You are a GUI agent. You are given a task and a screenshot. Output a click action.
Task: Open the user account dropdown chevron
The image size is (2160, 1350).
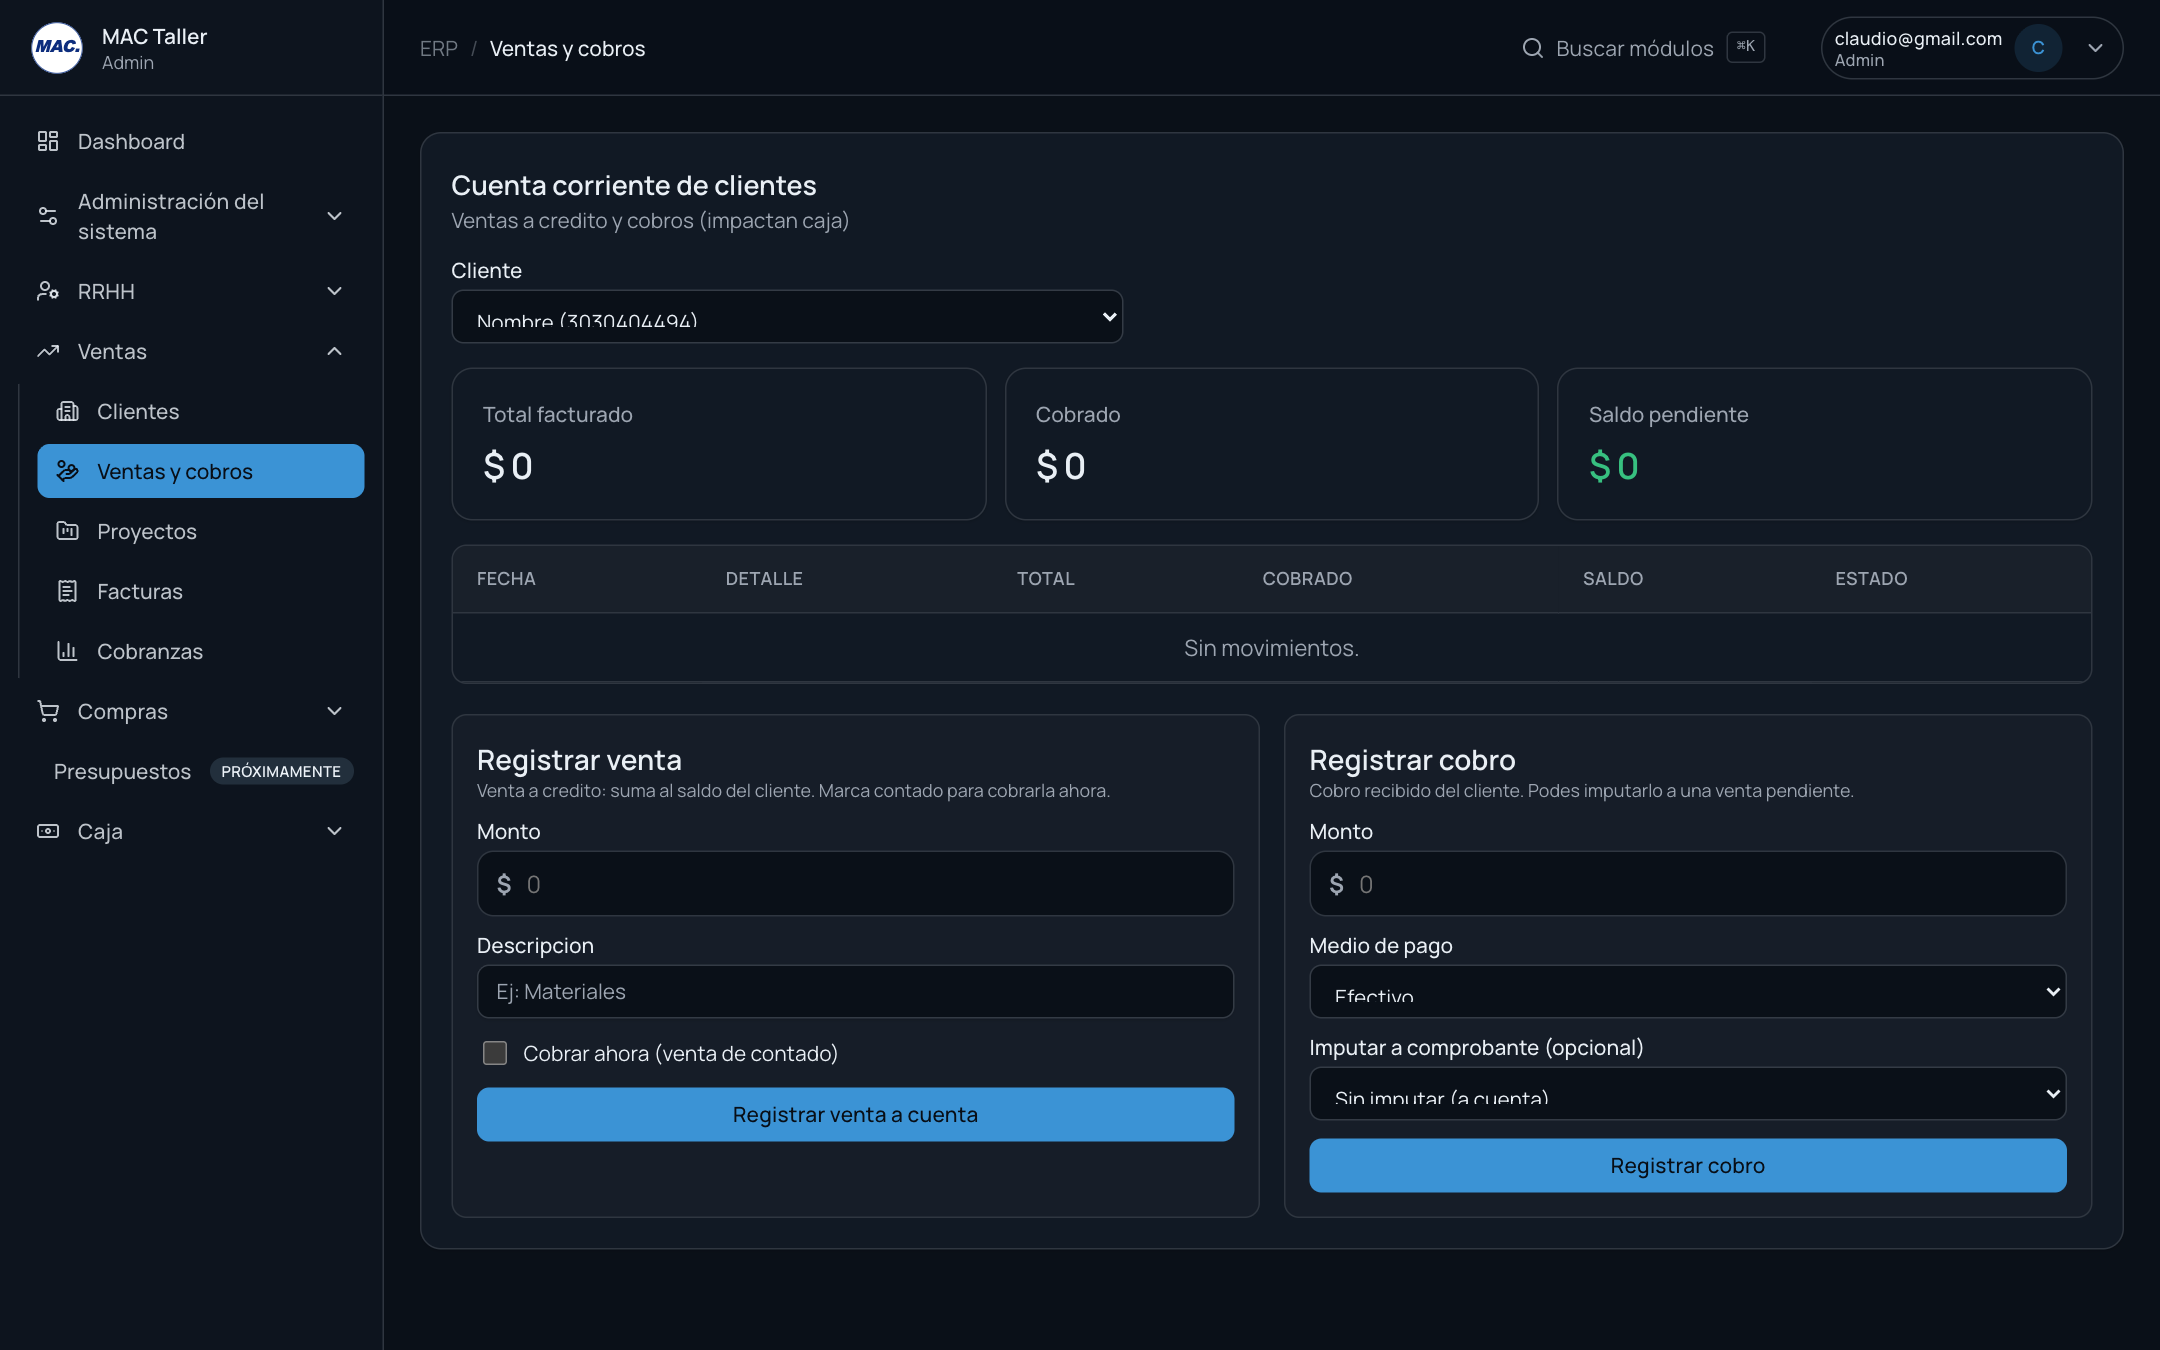pos(2095,48)
